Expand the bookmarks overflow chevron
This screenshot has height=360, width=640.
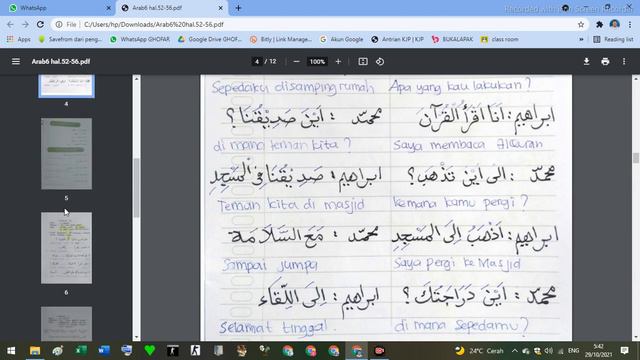point(581,39)
